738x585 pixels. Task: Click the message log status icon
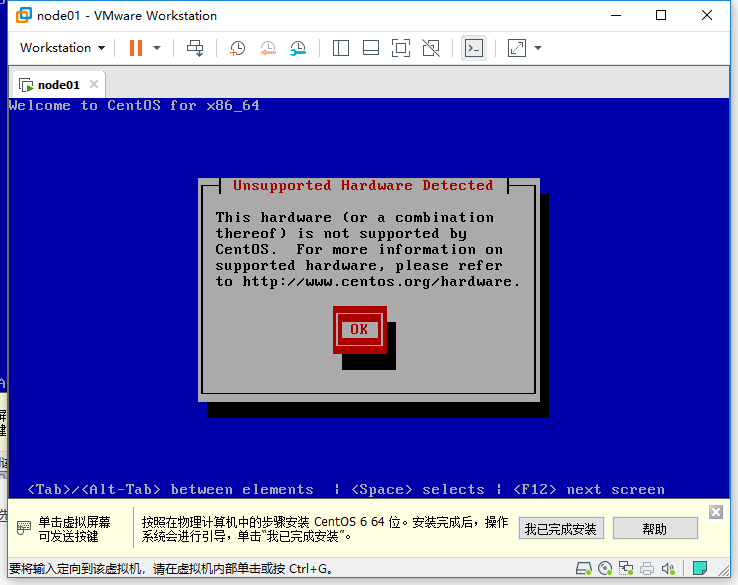pyautogui.click(x=700, y=569)
